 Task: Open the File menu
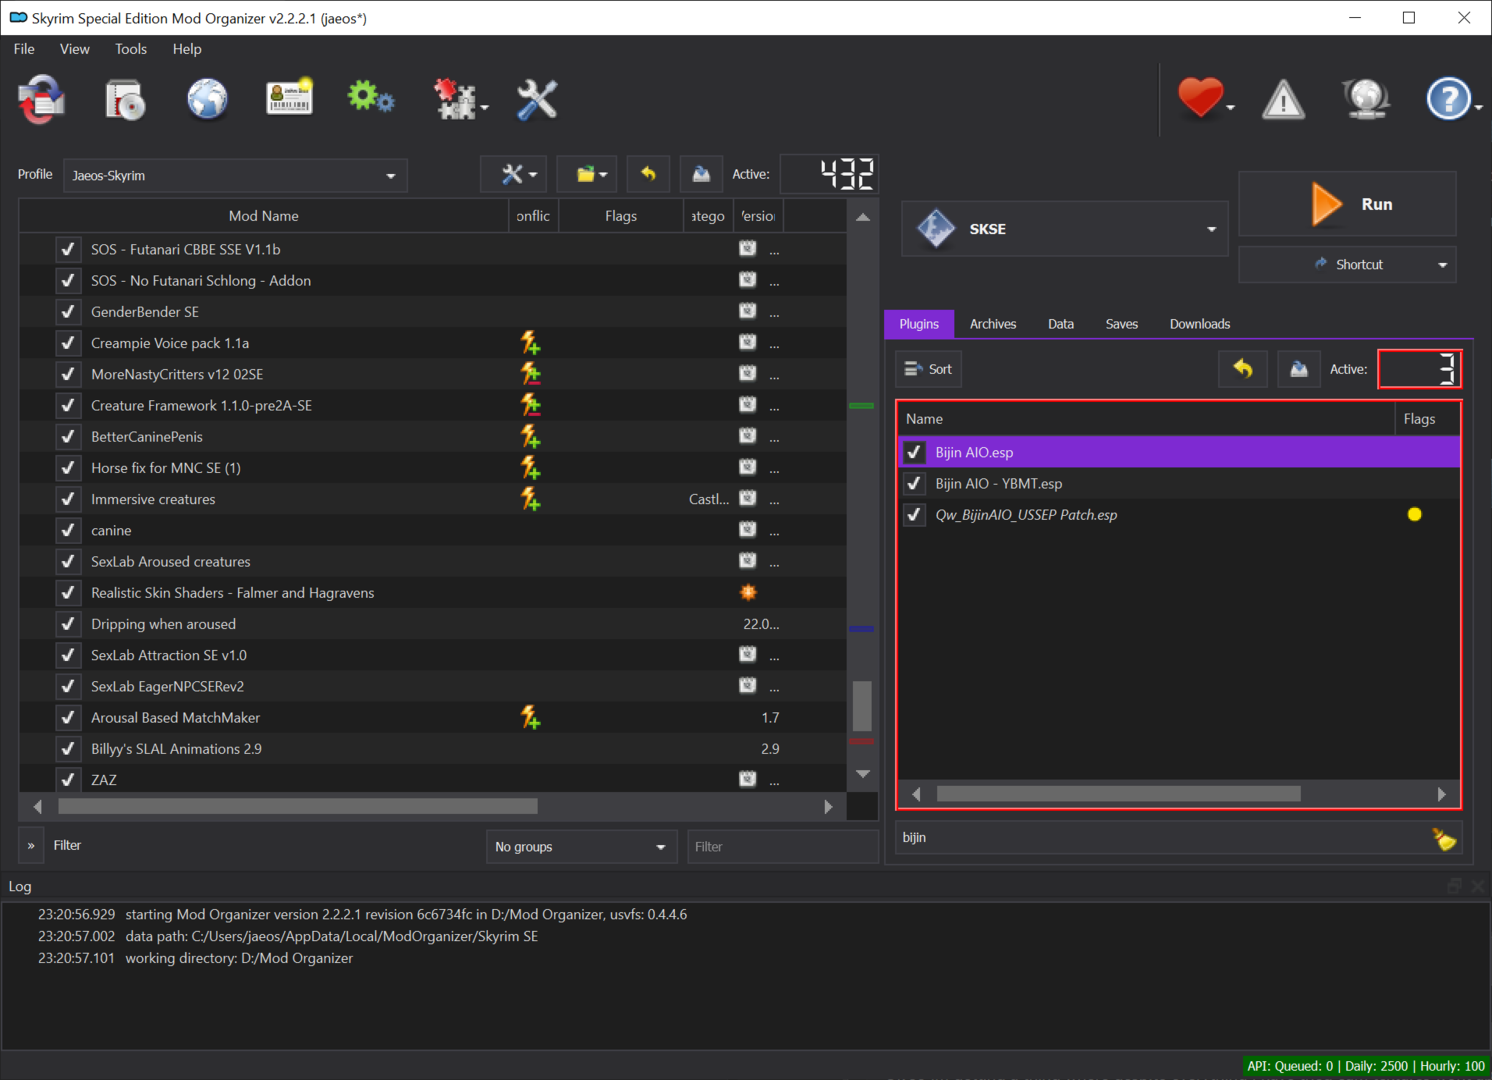(x=24, y=49)
